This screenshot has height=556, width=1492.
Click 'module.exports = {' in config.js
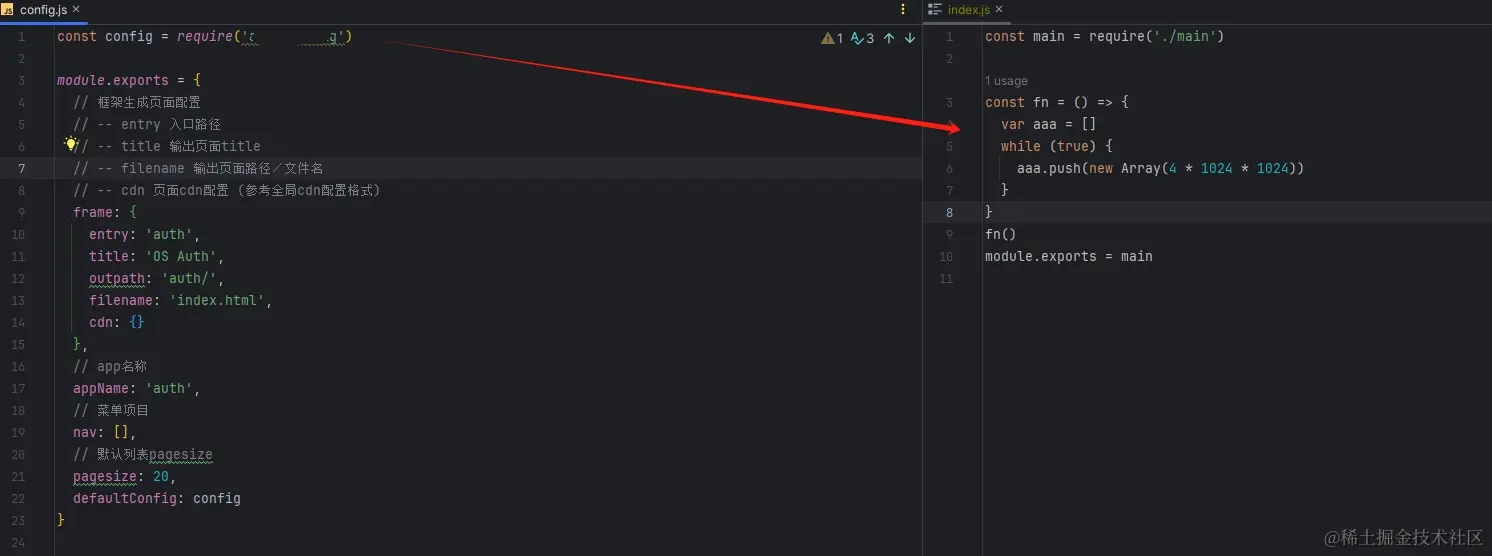coord(129,80)
